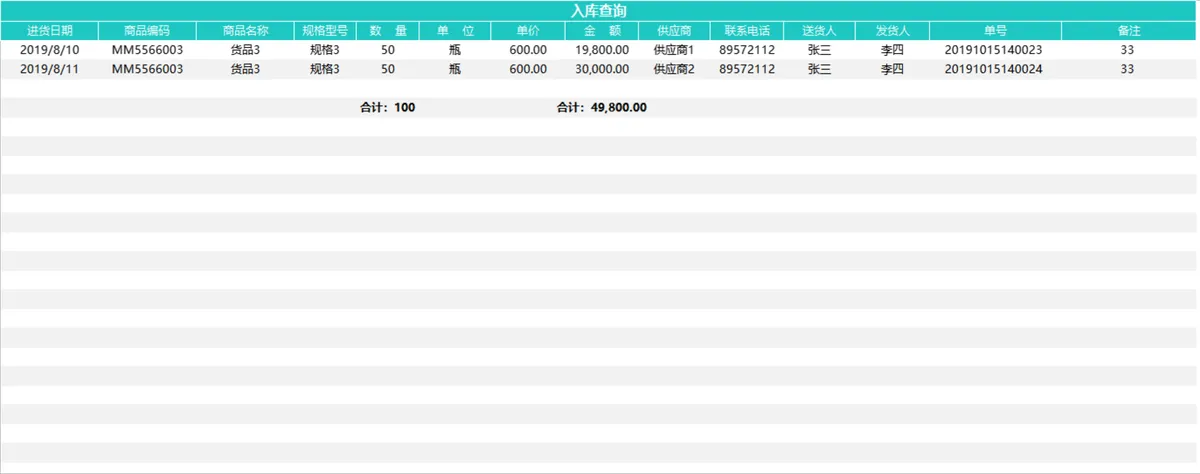Click the supplier cell 供应商2
This screenshot has height=474, width=1200.
click(x=674, y=69)
